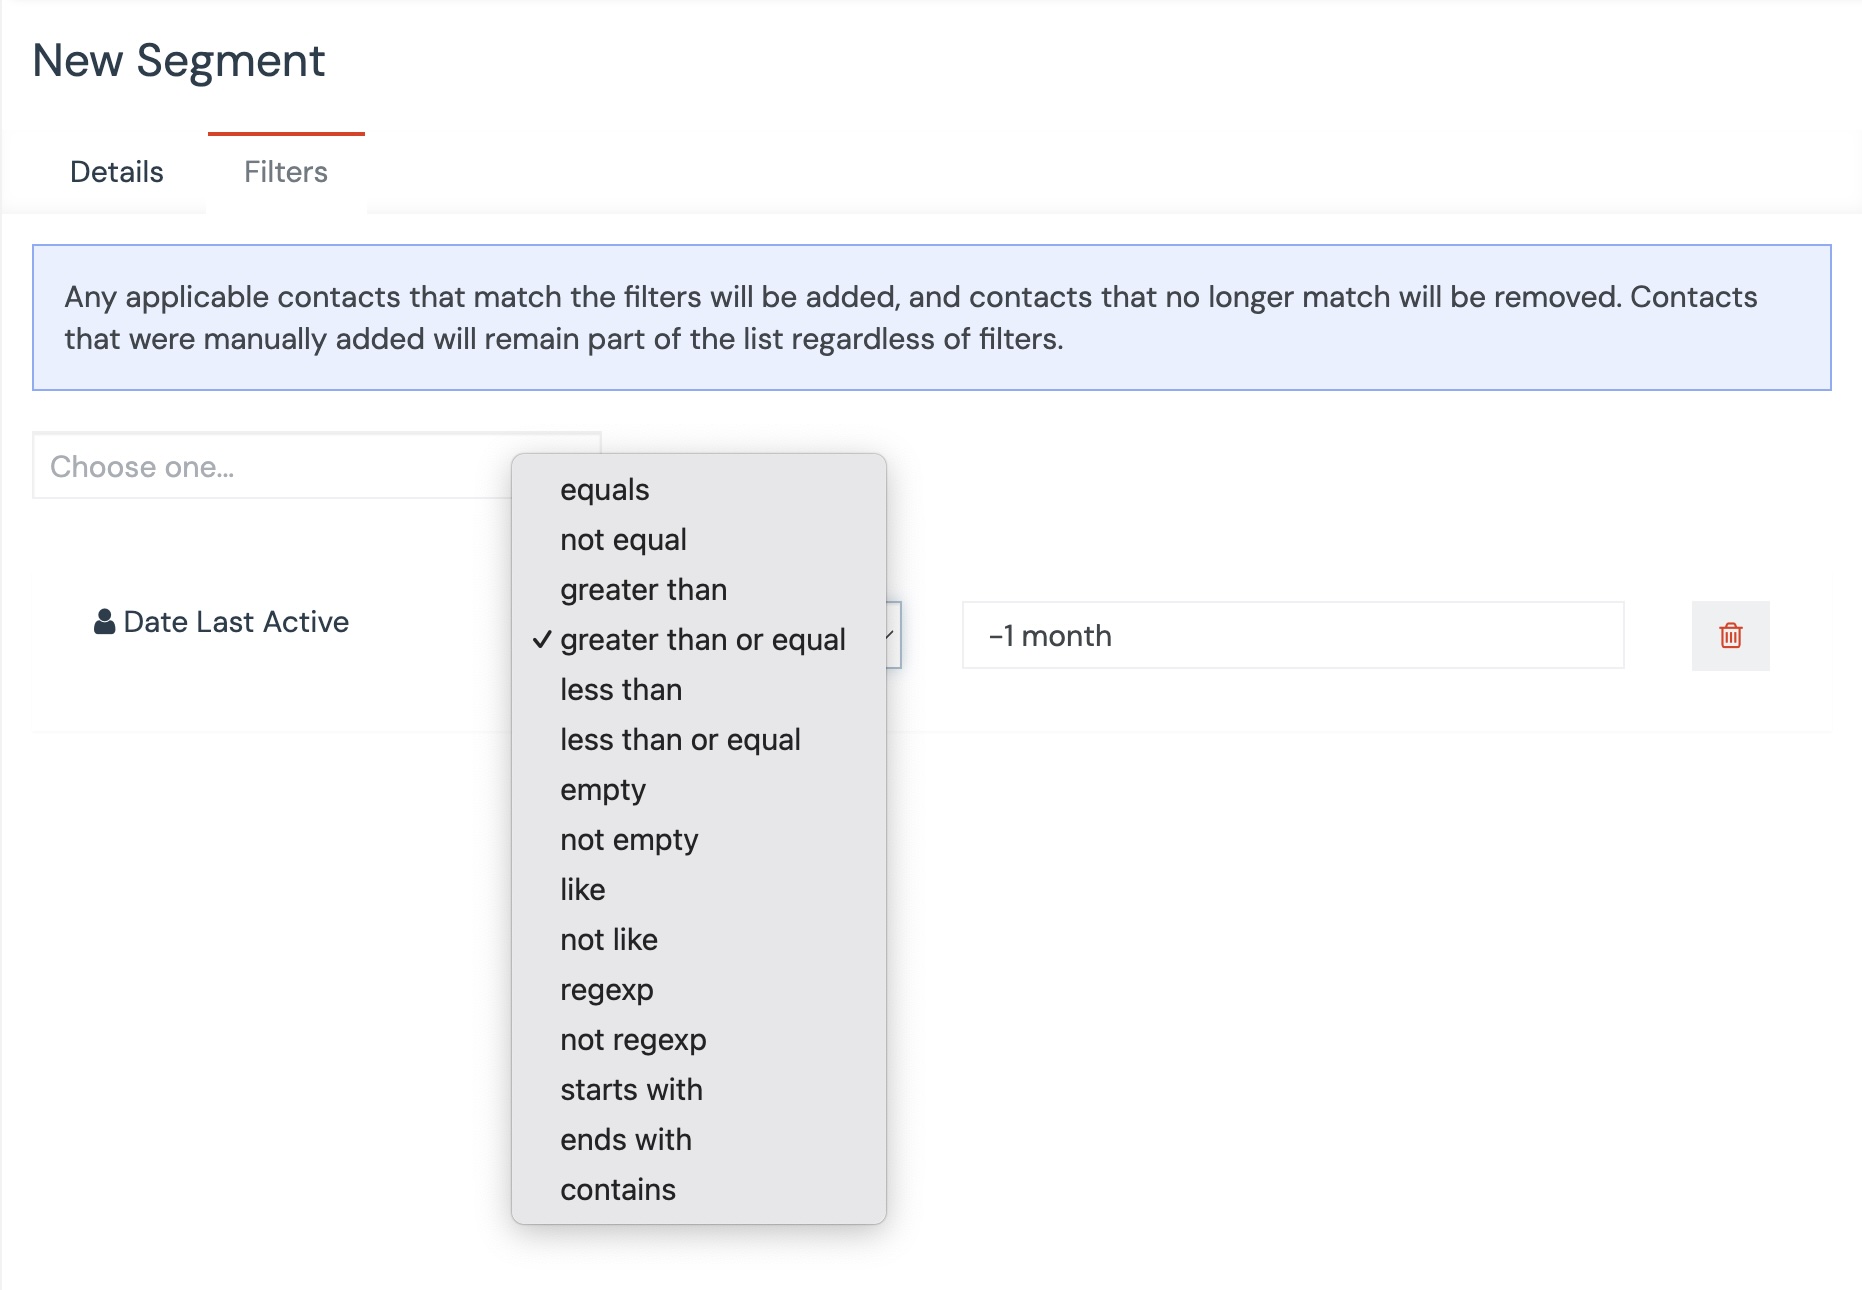Screen dimensions: 1862x1290
Task: Select 'ends with' option
Action: click(626, 1140)
